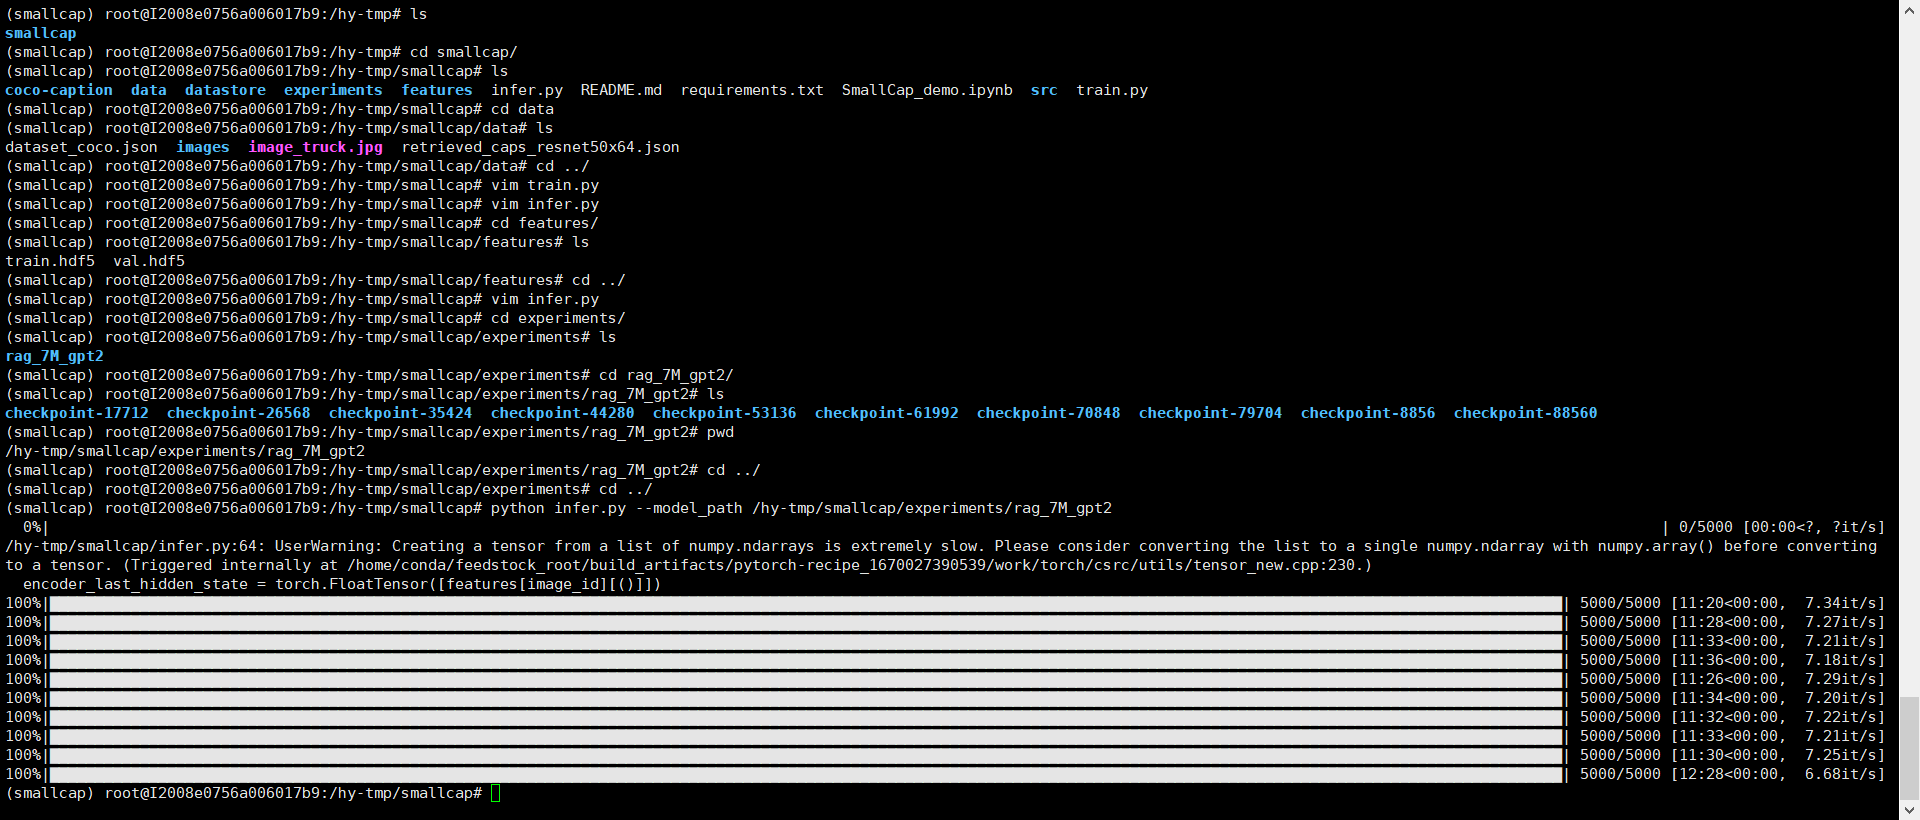Click the green terminal cursor block
The height and width of the screenshot is (820, 1920).
pyautogui.click(x=495, y=793)
